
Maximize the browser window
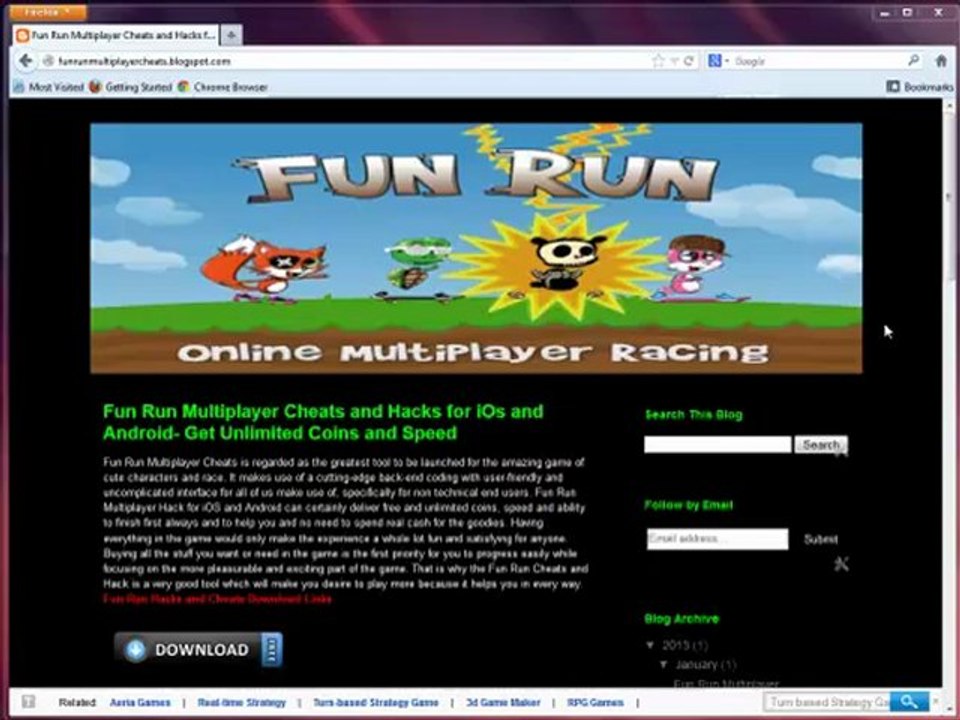point(907,12)
